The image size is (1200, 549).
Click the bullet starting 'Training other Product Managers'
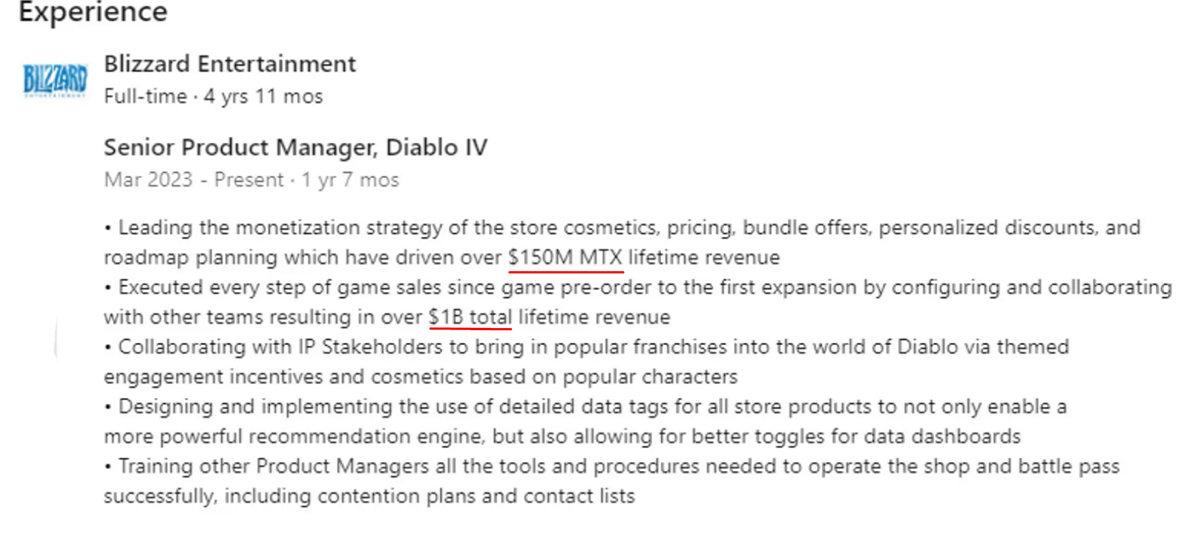click(x=400, y=466)
